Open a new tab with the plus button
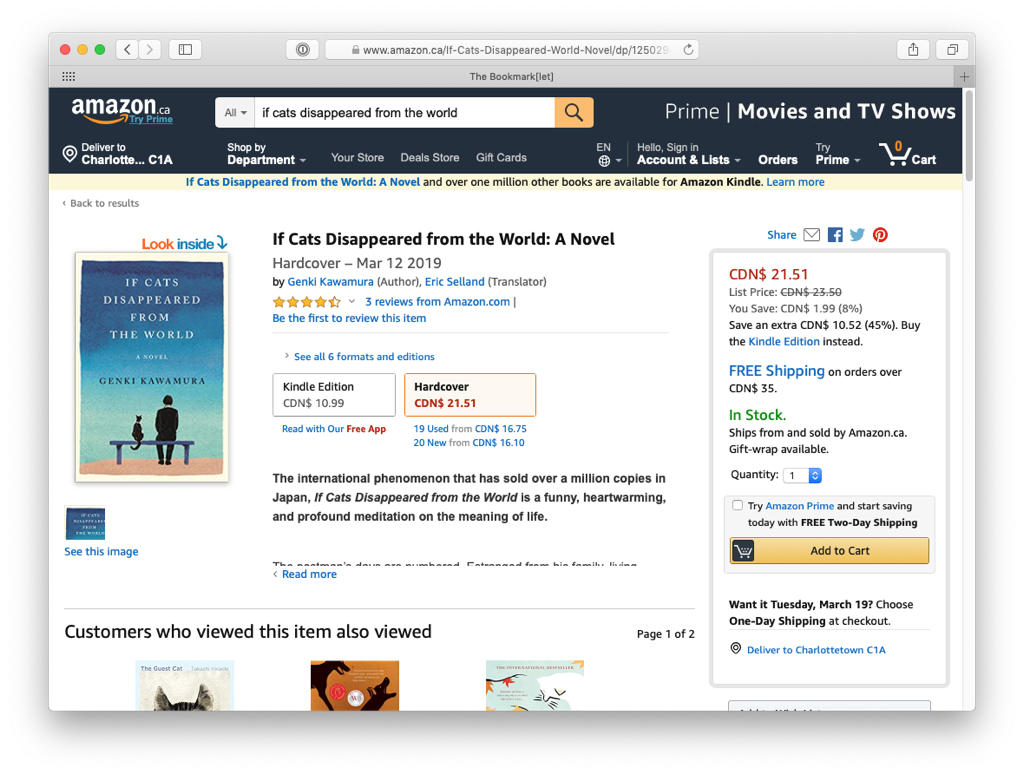The image size is (1024, 775). (x=964, y=76)
